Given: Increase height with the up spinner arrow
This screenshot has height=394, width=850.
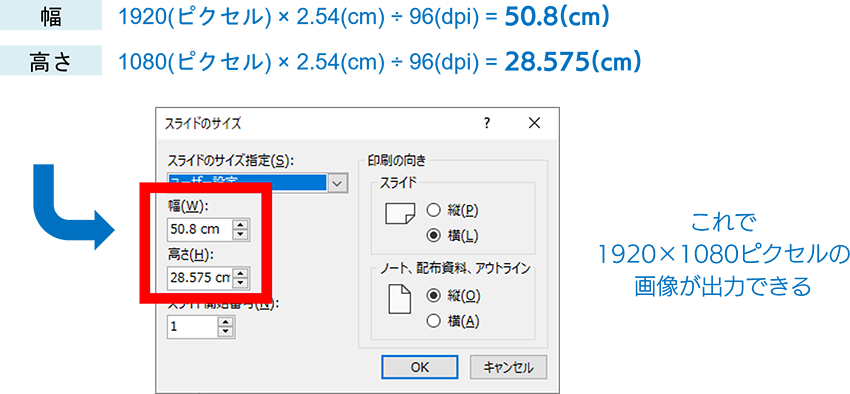Looking at the screenshot, I should click(x=240, y=272).
